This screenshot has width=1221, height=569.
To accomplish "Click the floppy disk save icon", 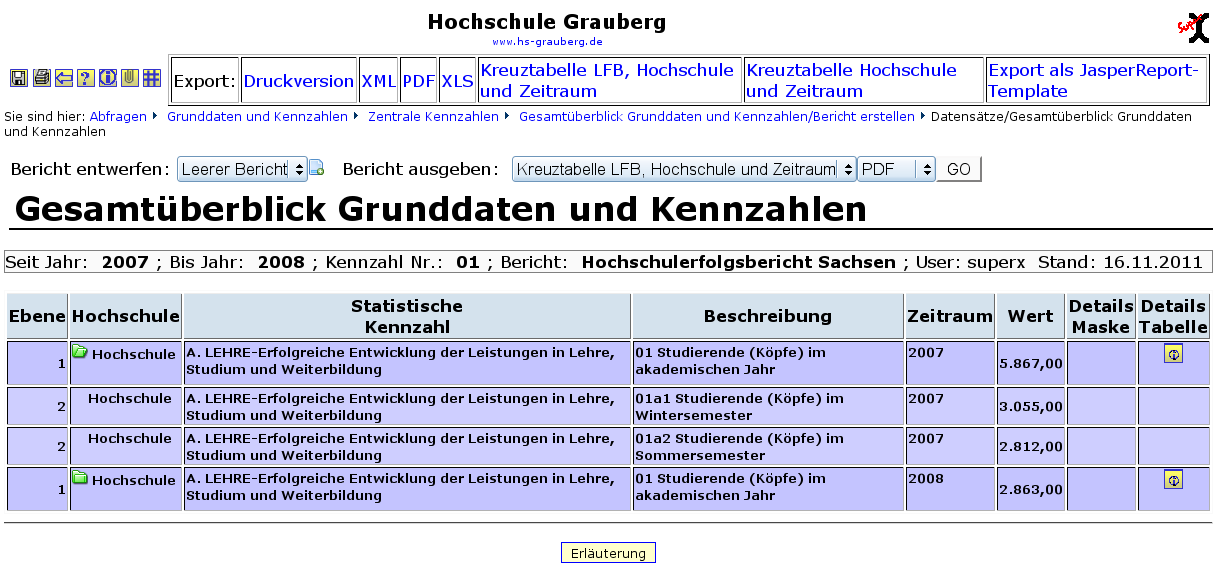I will click(18, 78).
